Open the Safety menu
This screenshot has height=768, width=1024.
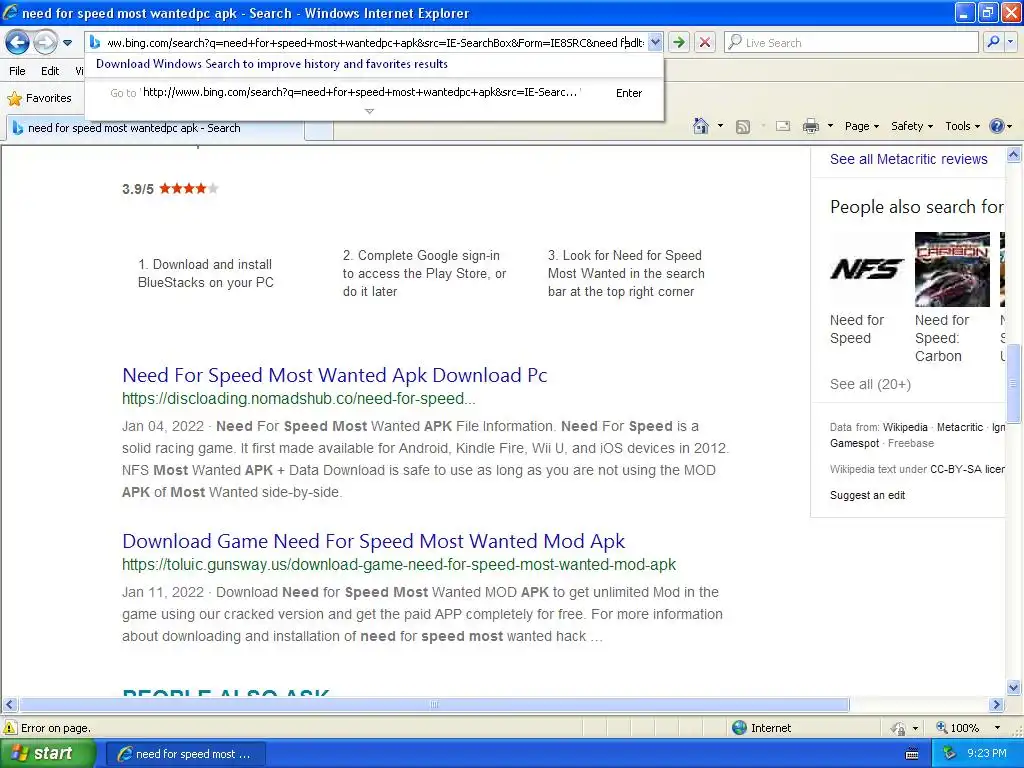point(912,126)
